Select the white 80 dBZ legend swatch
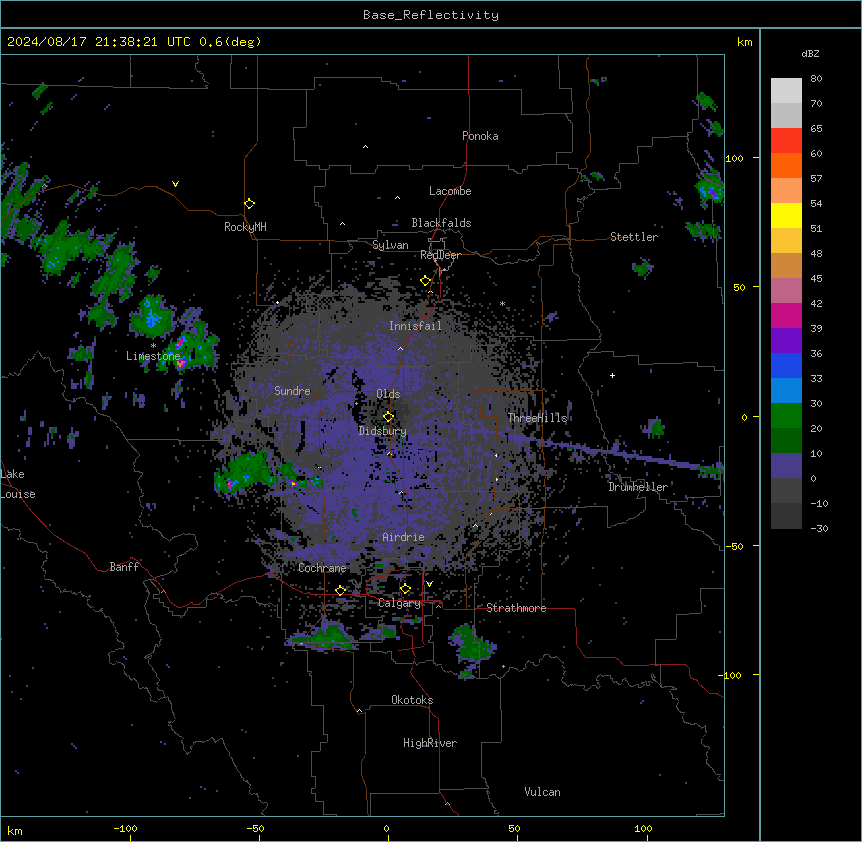 click(786, 91)
